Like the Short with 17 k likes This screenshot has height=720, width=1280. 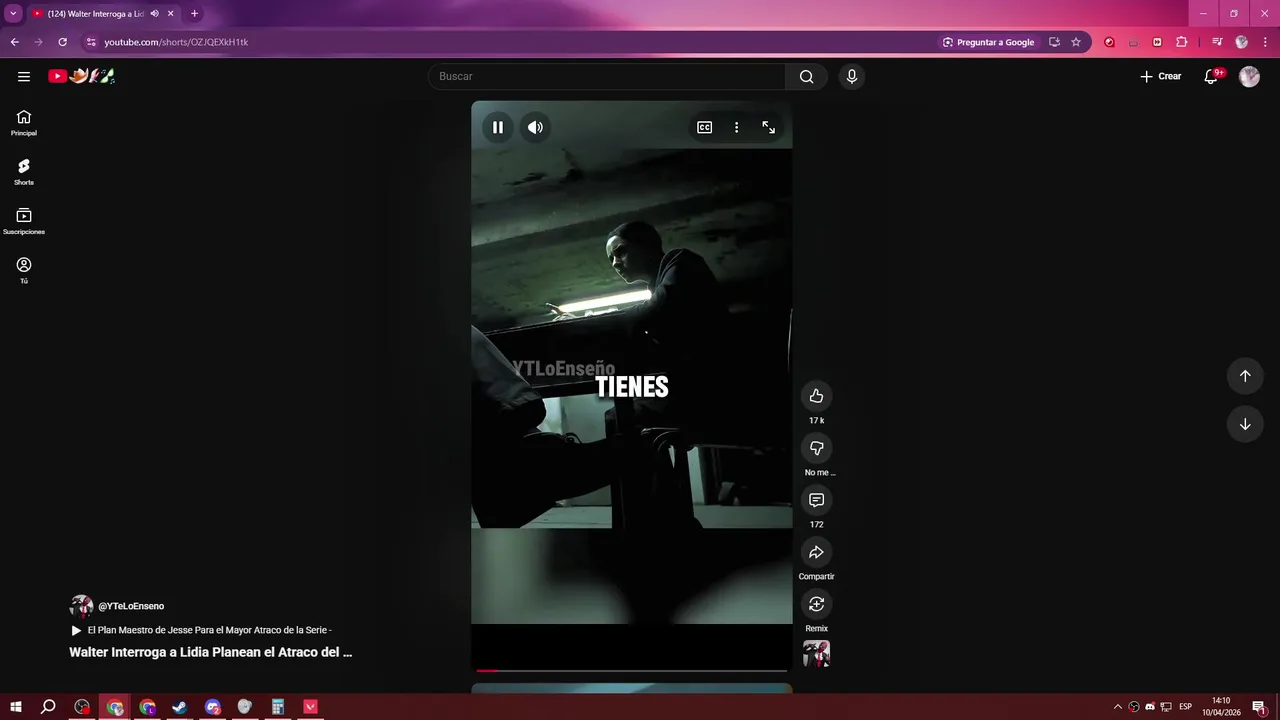pos(816,396)
